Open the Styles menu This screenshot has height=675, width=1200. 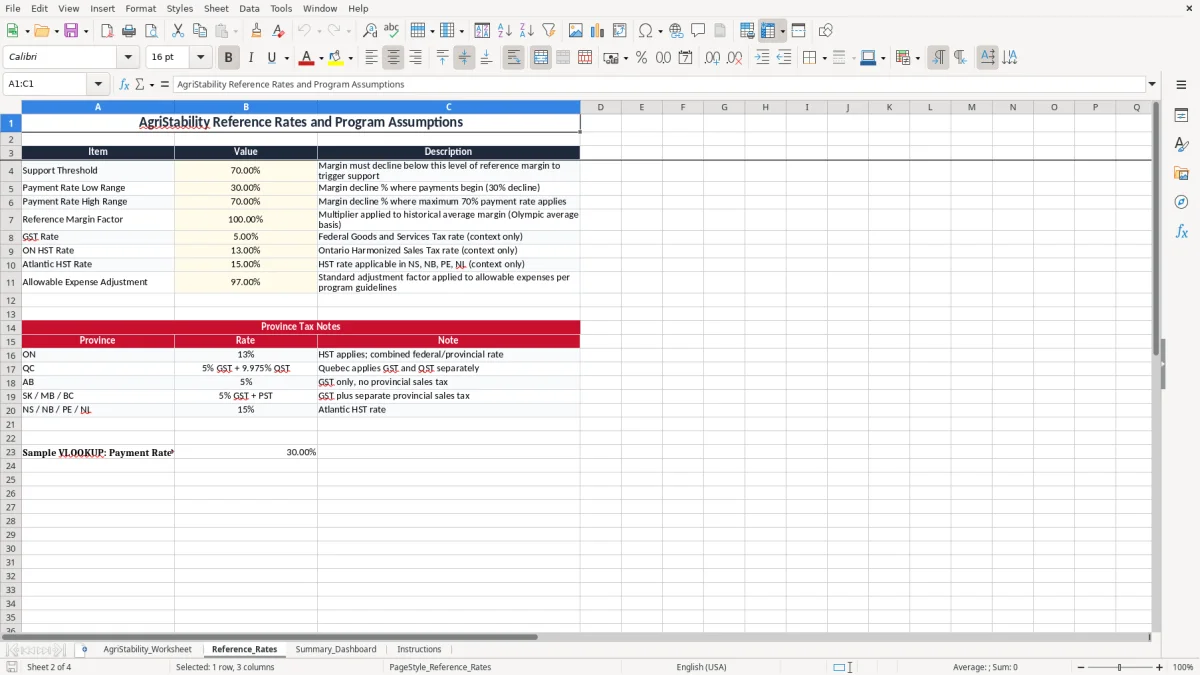click(180, 8)
